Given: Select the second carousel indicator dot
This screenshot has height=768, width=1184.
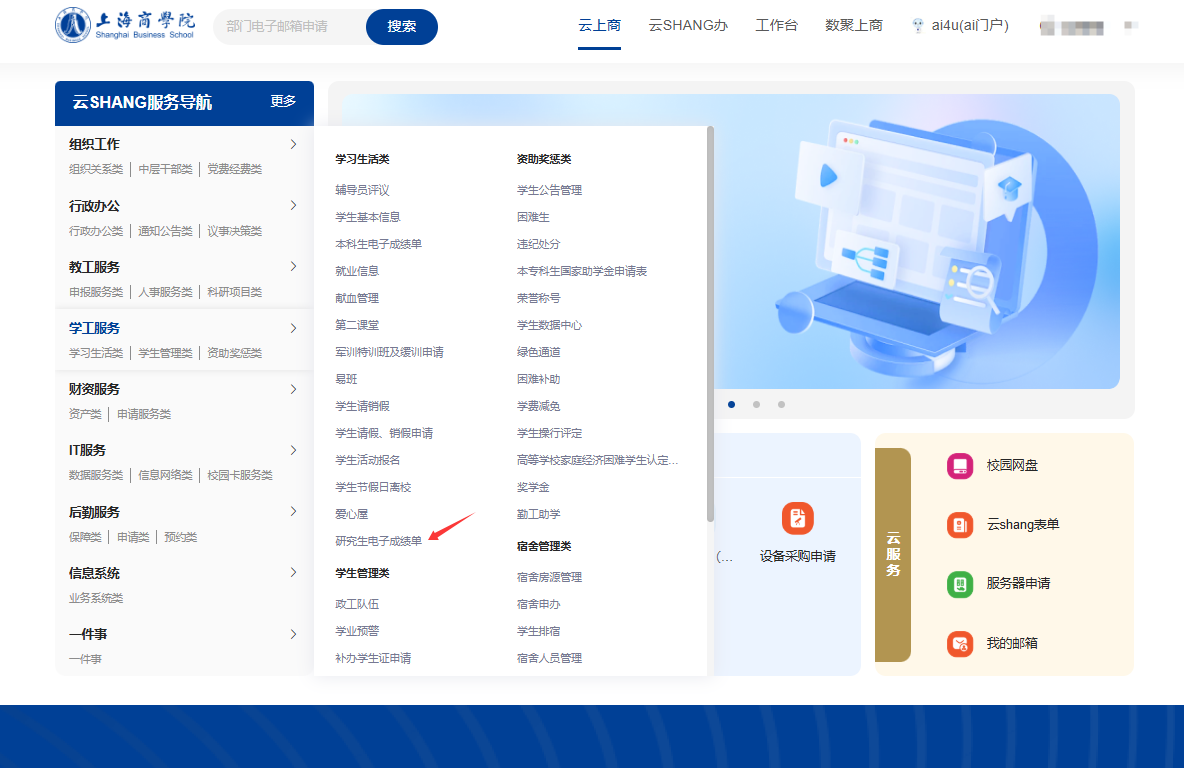Looking at the screenshot, I should pyautogui.click(x=756, y=404).
